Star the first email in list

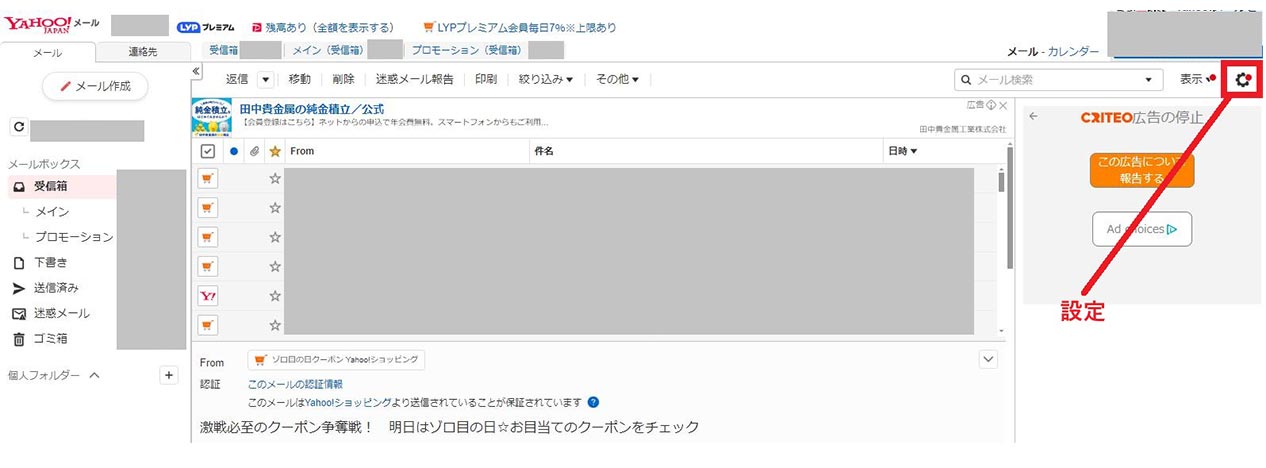275,179
